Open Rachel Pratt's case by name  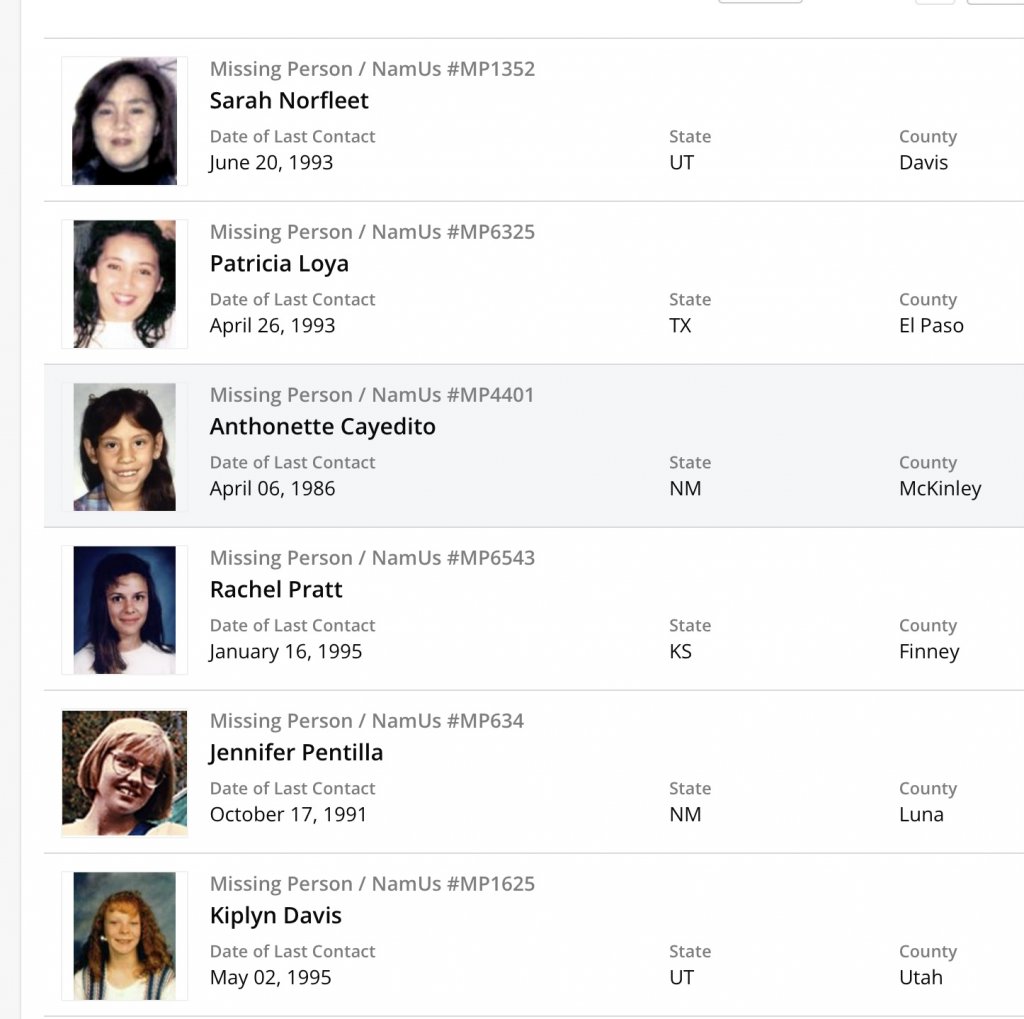276,589
